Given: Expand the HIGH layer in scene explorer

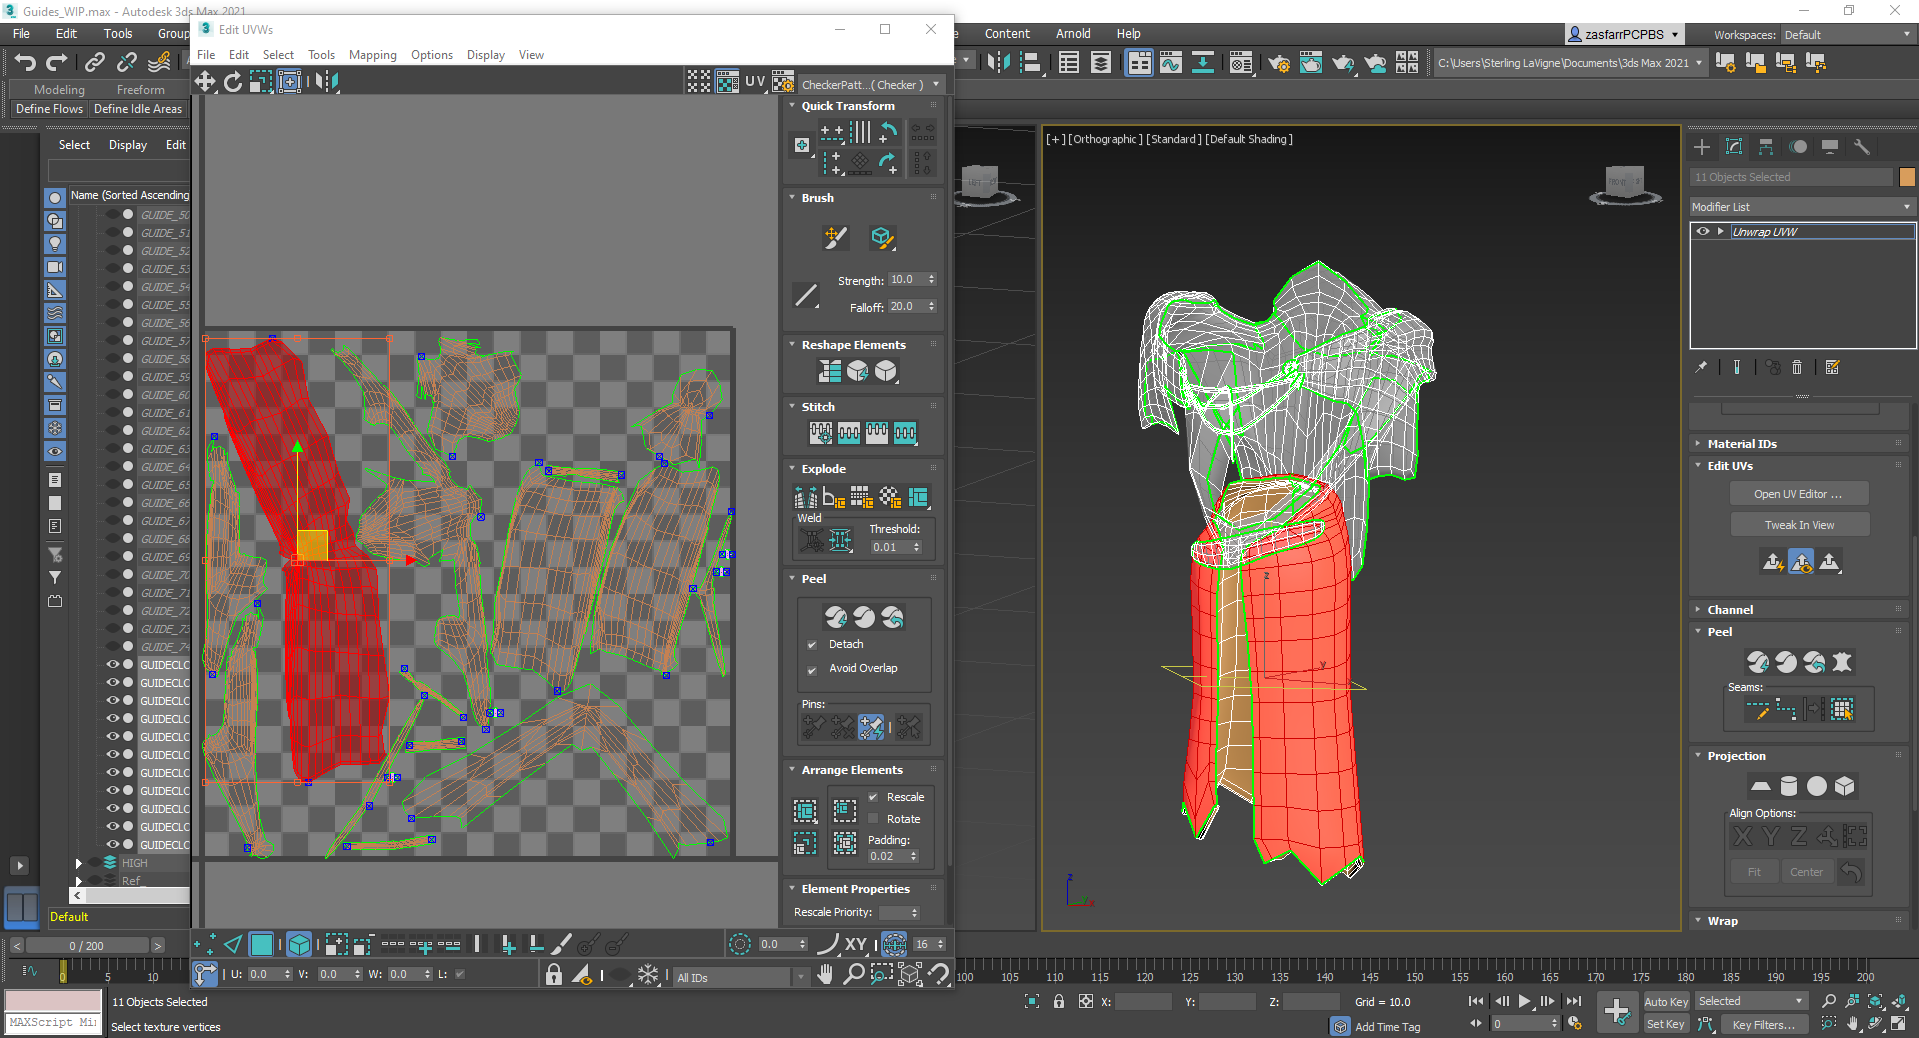Looking at the screenshot, I should click(79, 863).
